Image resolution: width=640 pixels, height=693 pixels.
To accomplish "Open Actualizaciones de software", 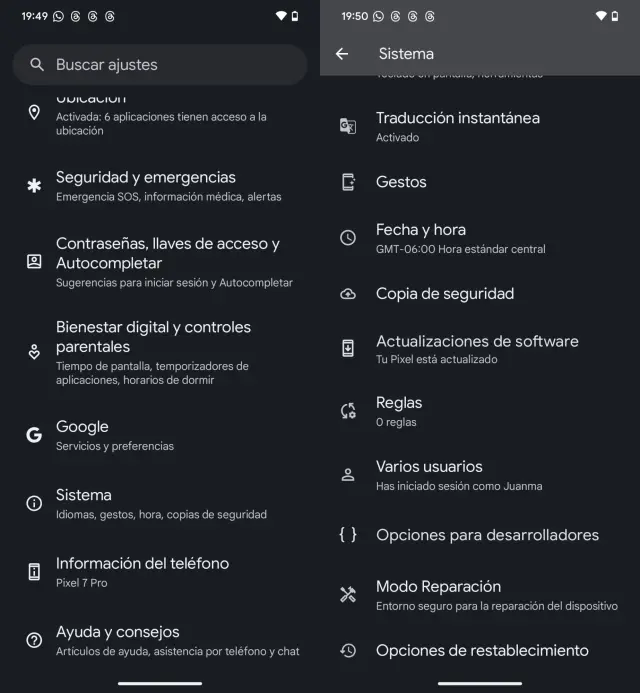I will pyautogui.click(x=477, y=348).
